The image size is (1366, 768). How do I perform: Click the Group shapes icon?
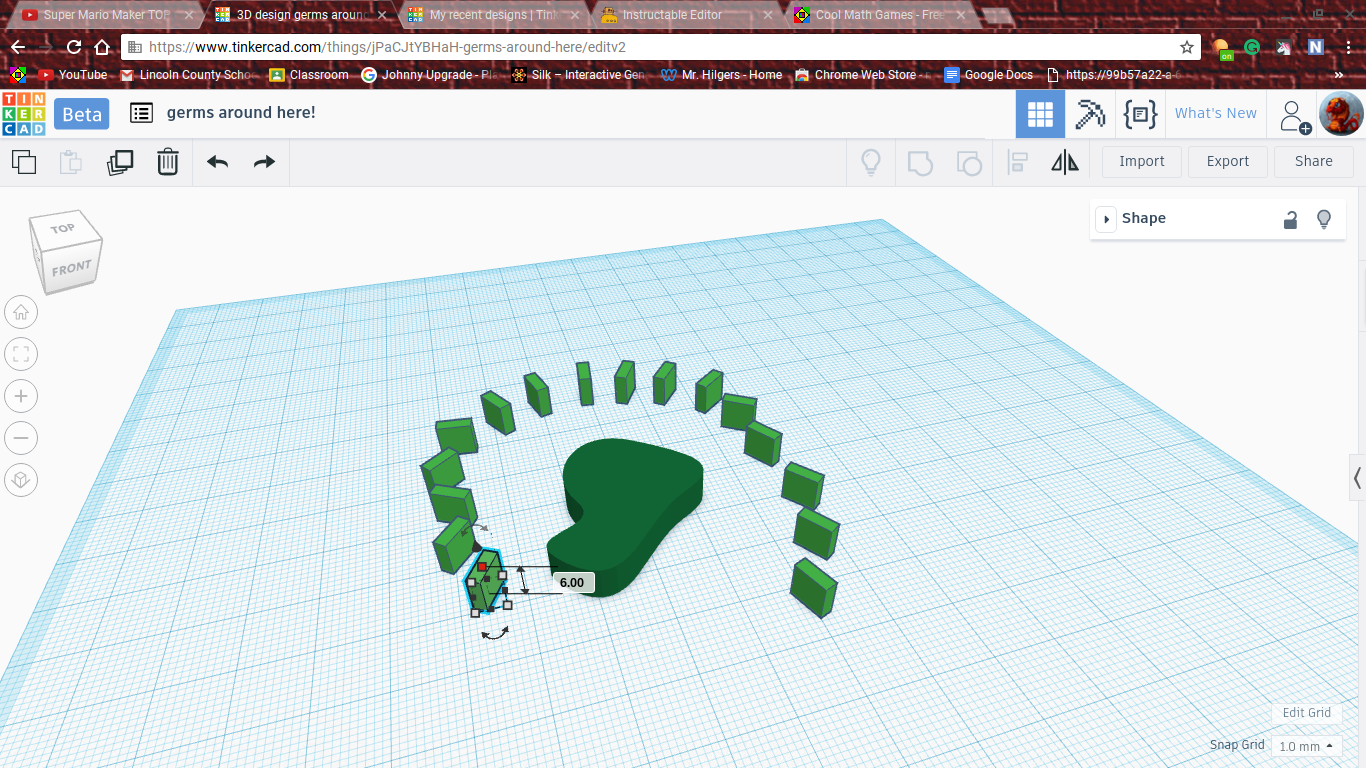pos(920,162)
